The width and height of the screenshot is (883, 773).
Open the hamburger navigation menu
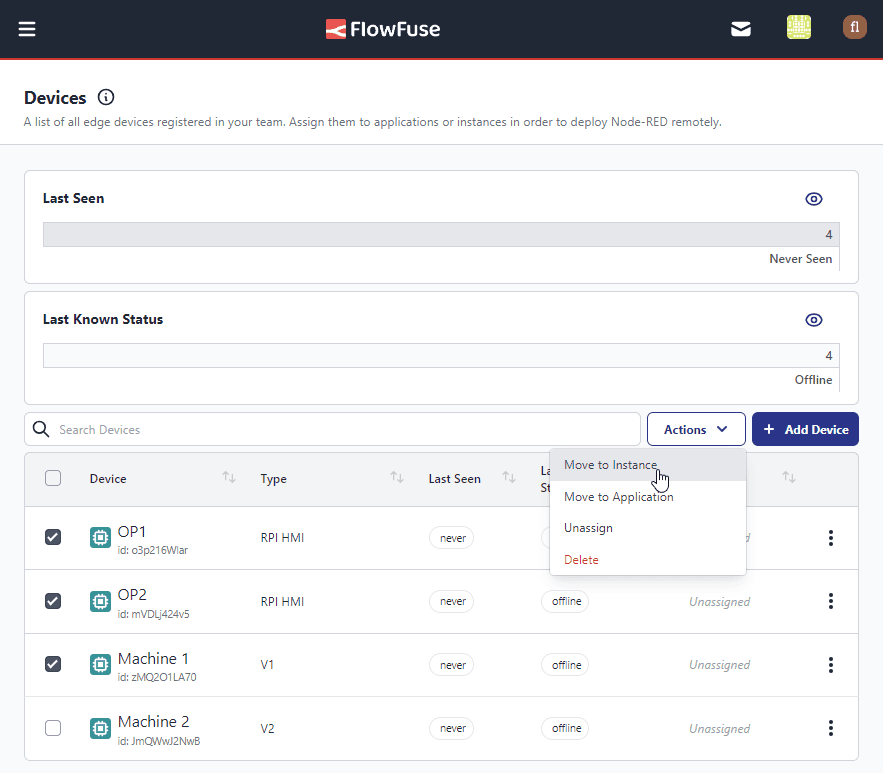pyautogui.click(x=26, y=28)
